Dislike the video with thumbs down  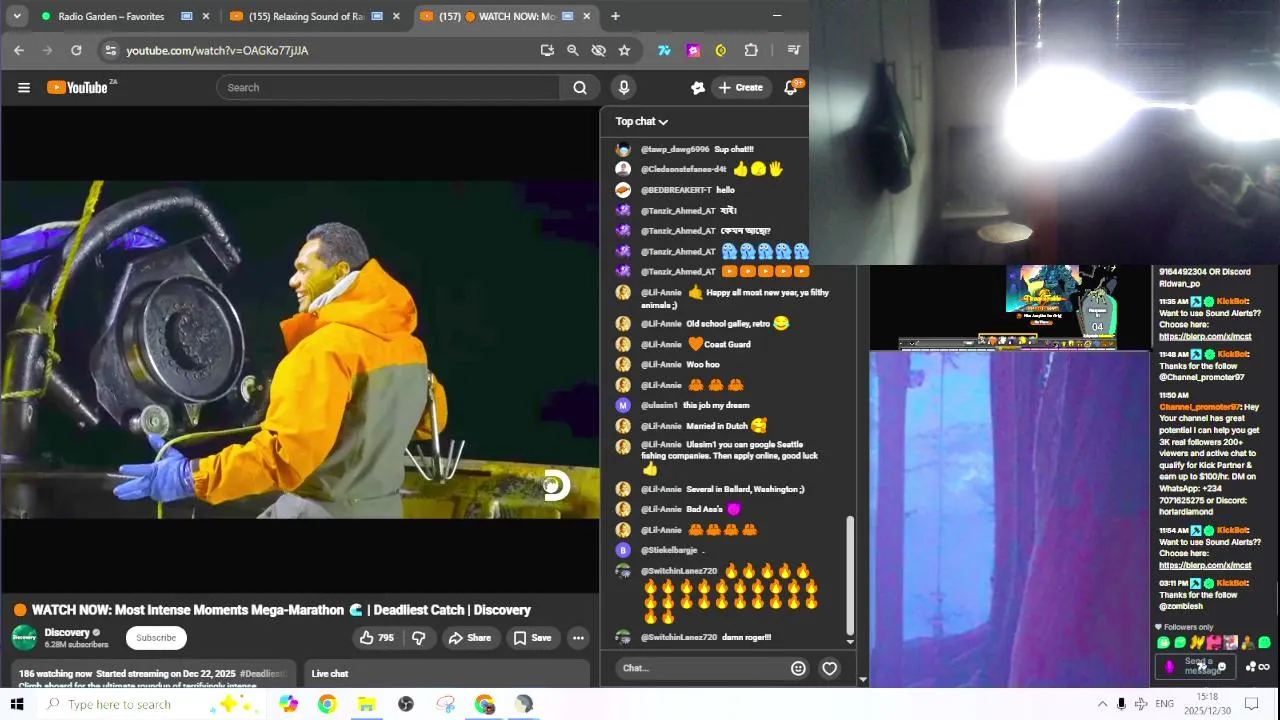tap(419, 638)
